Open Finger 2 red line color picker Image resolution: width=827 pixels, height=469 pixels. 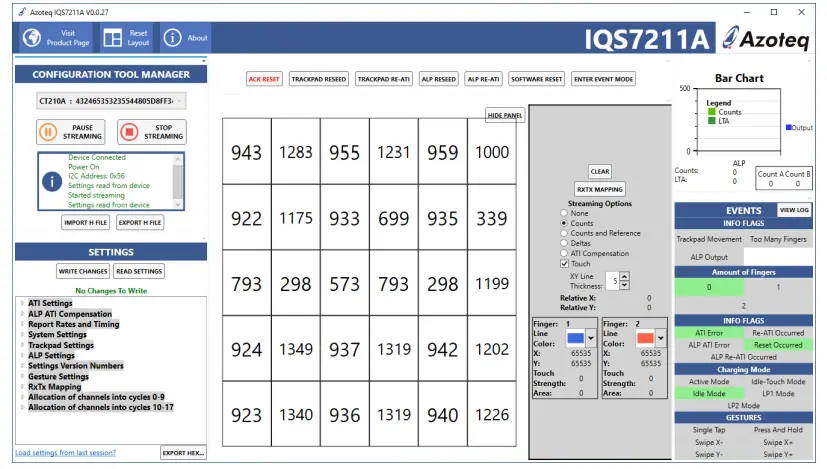[650, 338]
